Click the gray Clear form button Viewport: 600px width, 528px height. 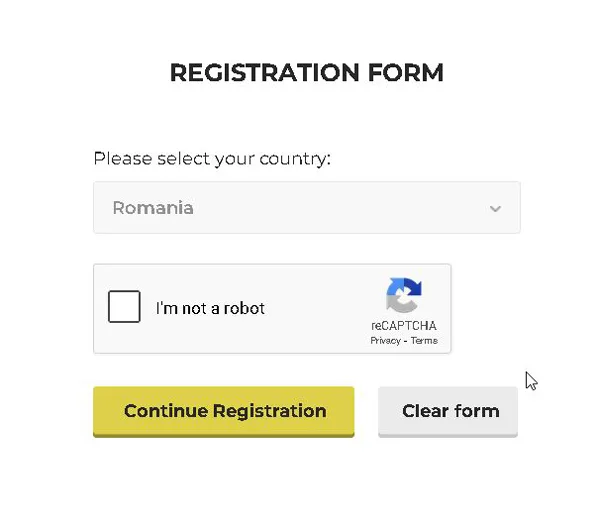coord(448,412)
